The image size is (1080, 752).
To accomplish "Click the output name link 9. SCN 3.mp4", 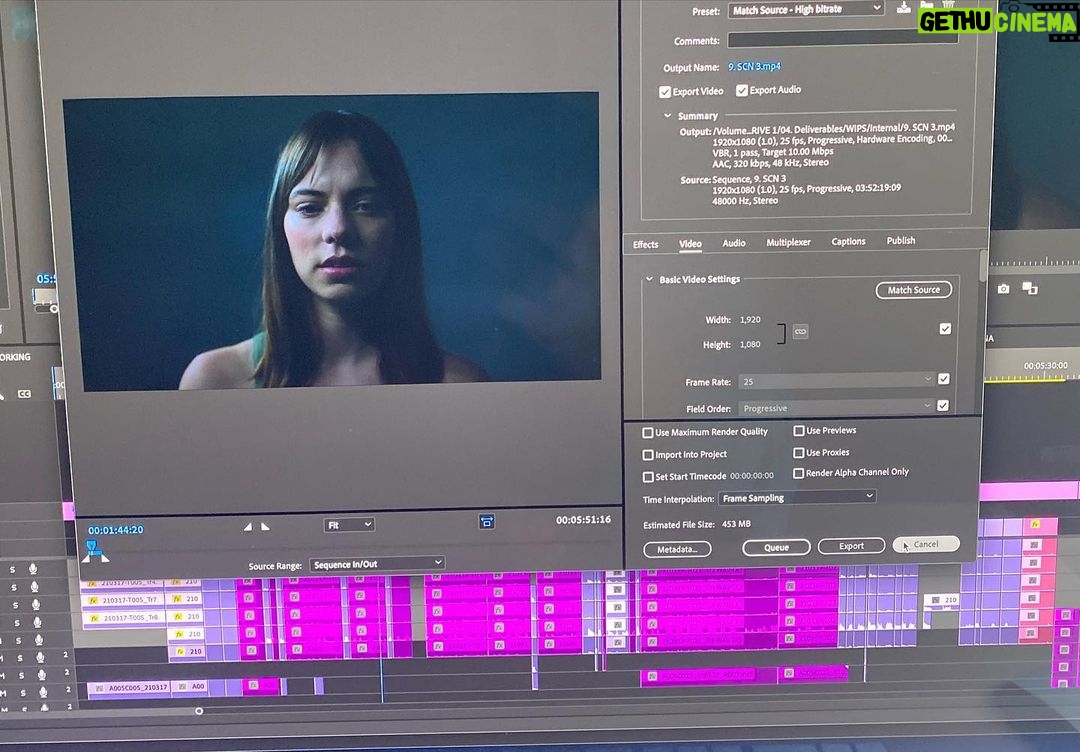I will (754, 67).
